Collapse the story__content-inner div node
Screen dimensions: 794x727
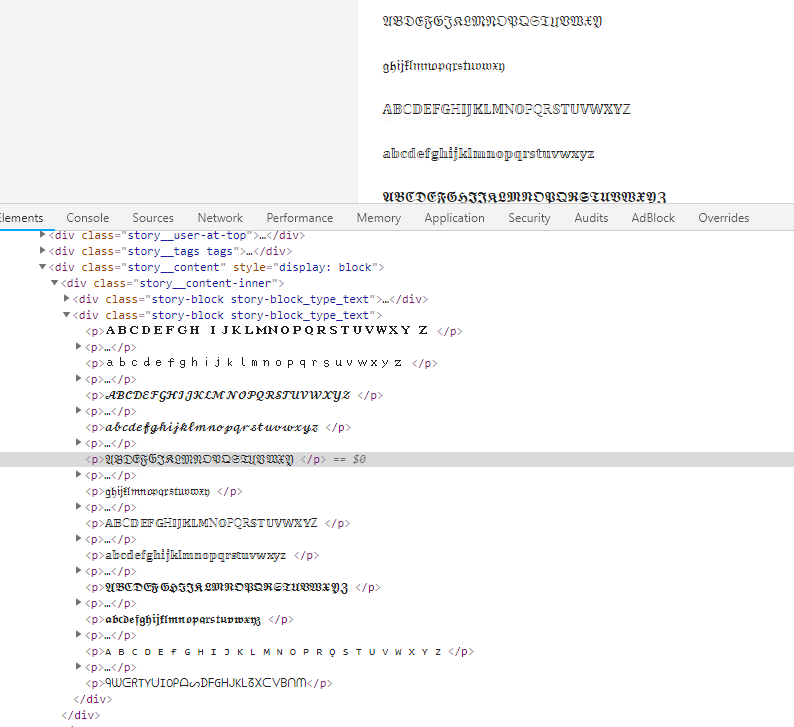[54, 283]
